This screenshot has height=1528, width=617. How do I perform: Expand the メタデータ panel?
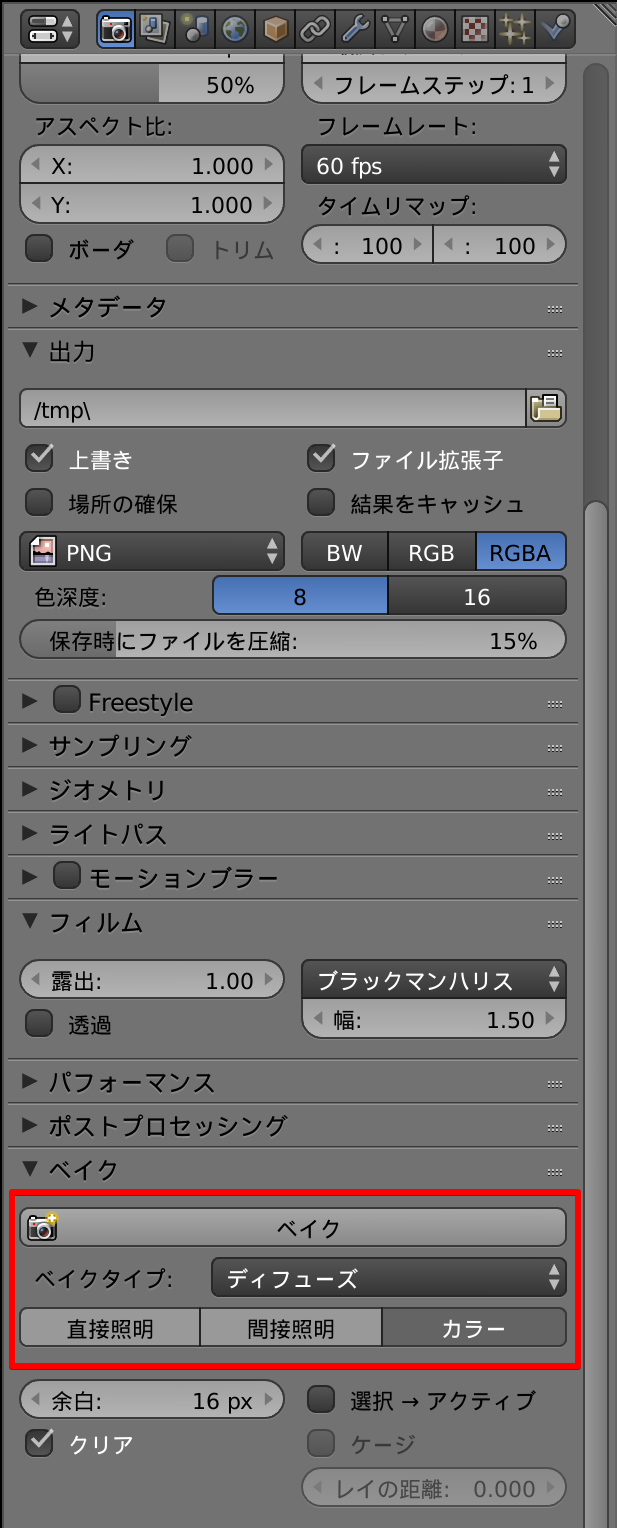coord(100,307)
